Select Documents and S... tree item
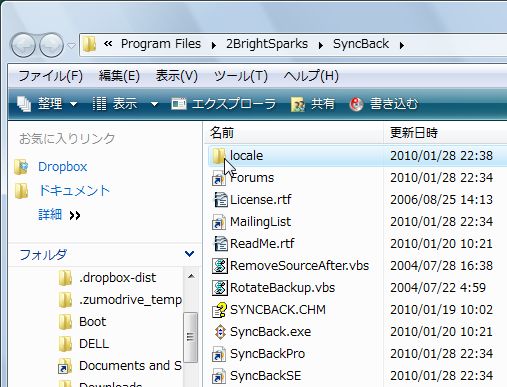507x387 pixels. pos(130,366)
